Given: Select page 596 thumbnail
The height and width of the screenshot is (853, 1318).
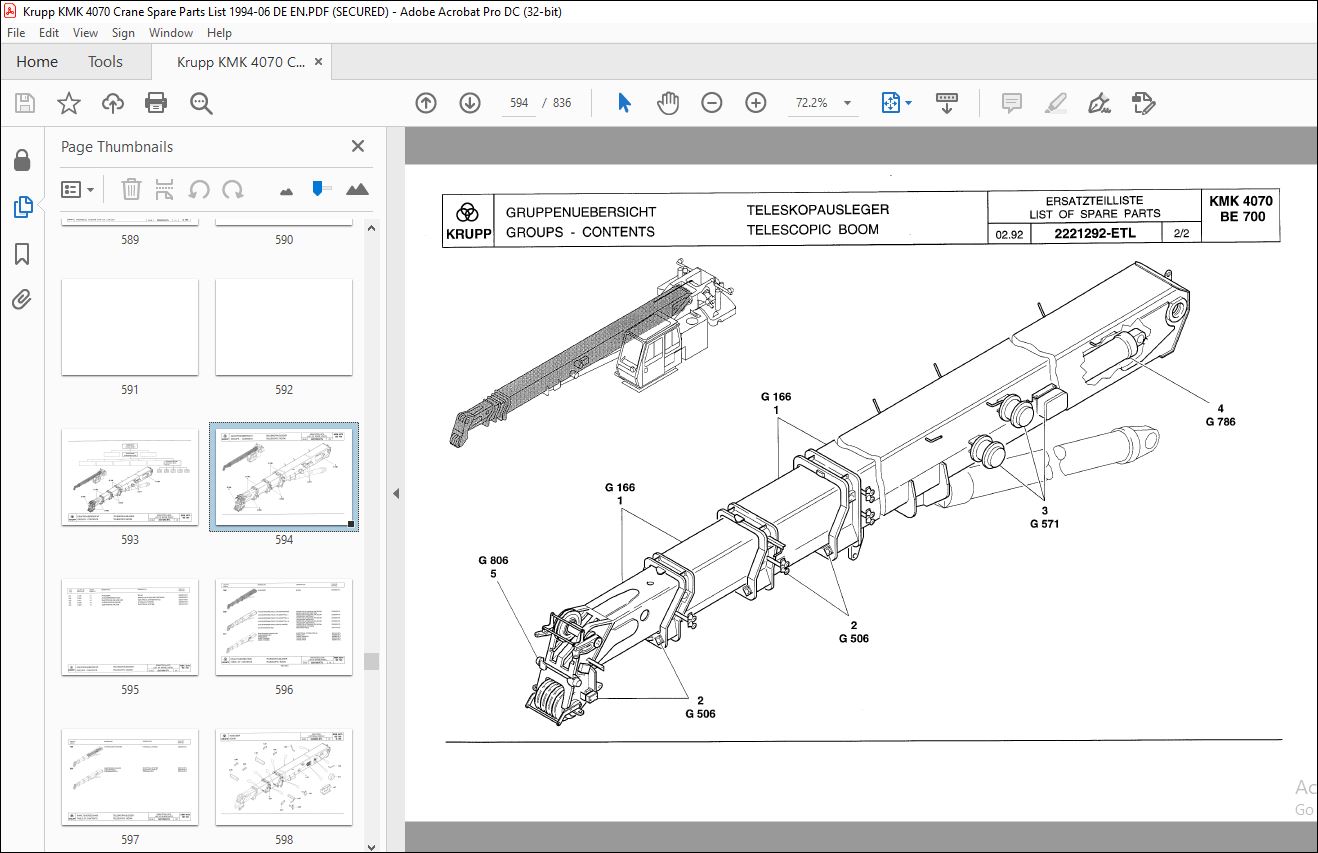Looking at the screenshot, I should click(284, 627).
